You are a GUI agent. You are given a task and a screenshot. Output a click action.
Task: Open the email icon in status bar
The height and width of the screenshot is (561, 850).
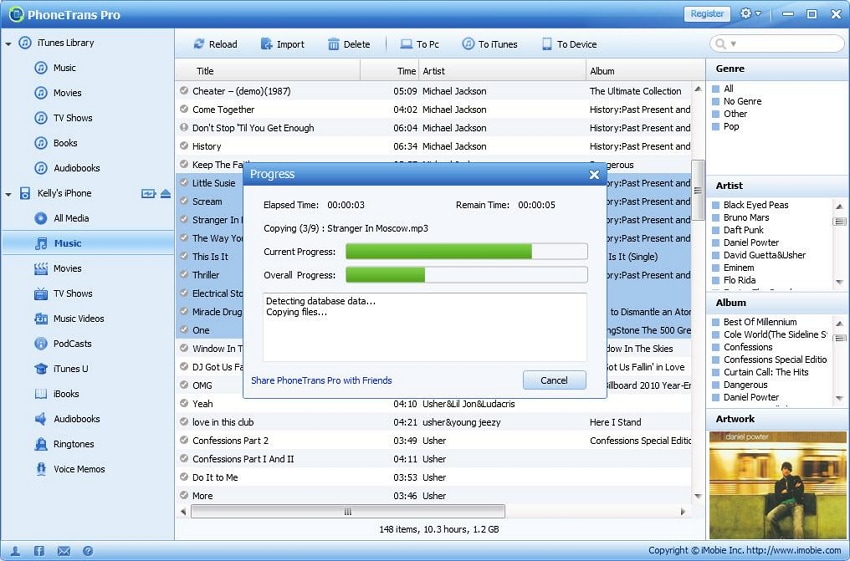(63, 551)
